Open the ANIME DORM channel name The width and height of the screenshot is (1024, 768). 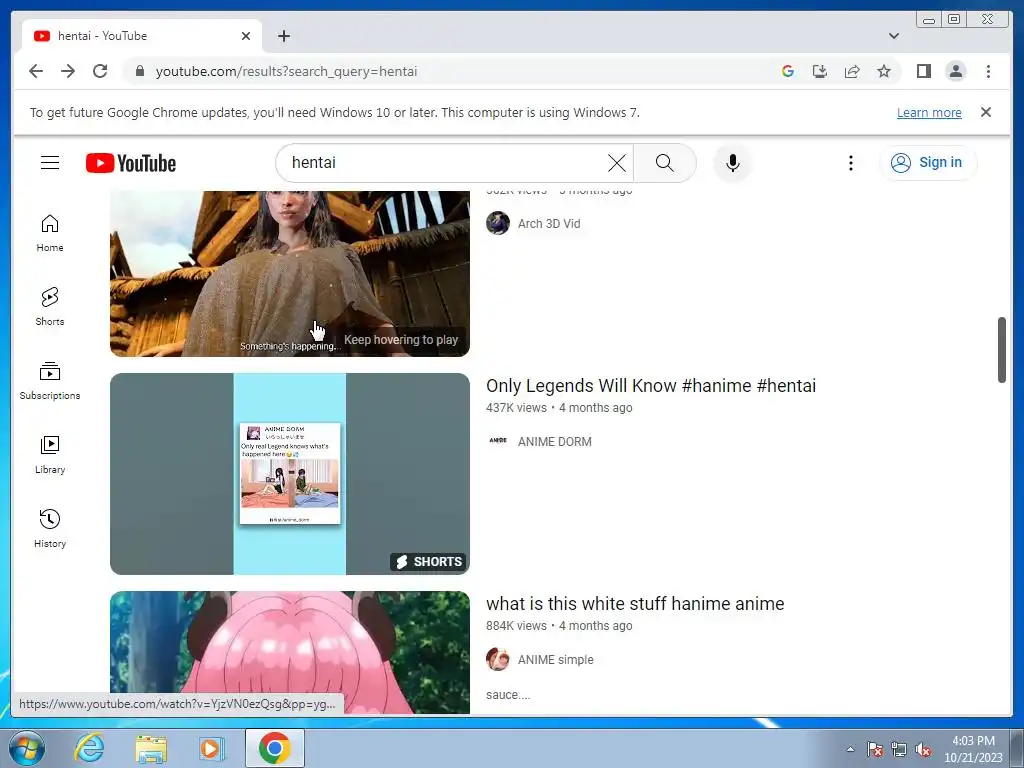tap(554, 441)
